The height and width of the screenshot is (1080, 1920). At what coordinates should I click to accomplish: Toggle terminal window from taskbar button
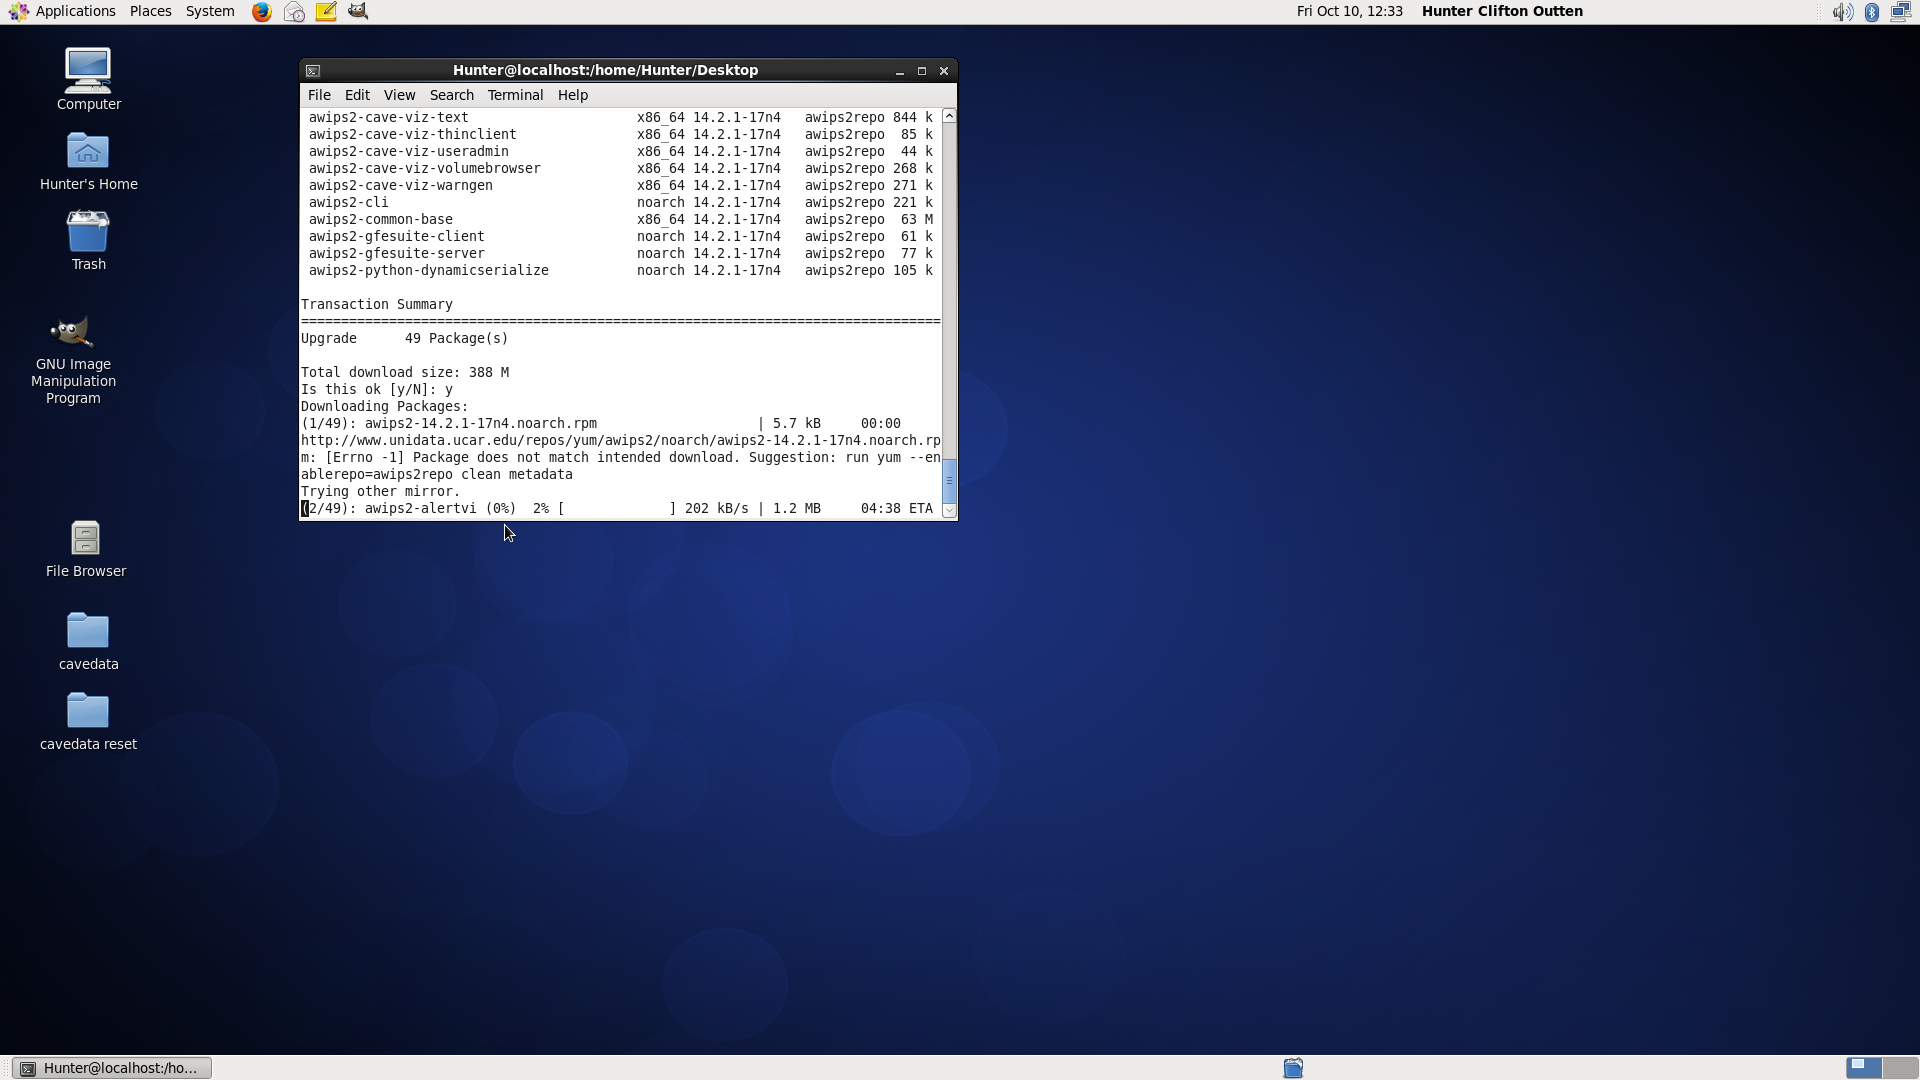pyautogui.click(x=112, y=1068)
